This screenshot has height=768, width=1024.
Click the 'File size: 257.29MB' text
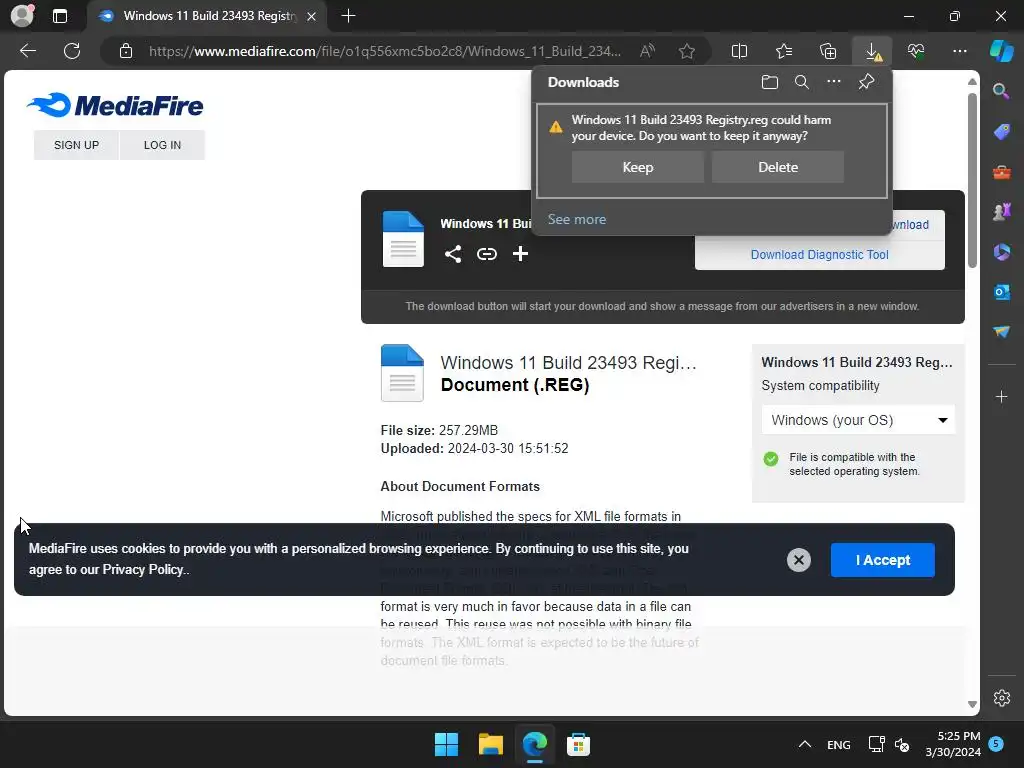click(x=439, y=430)
